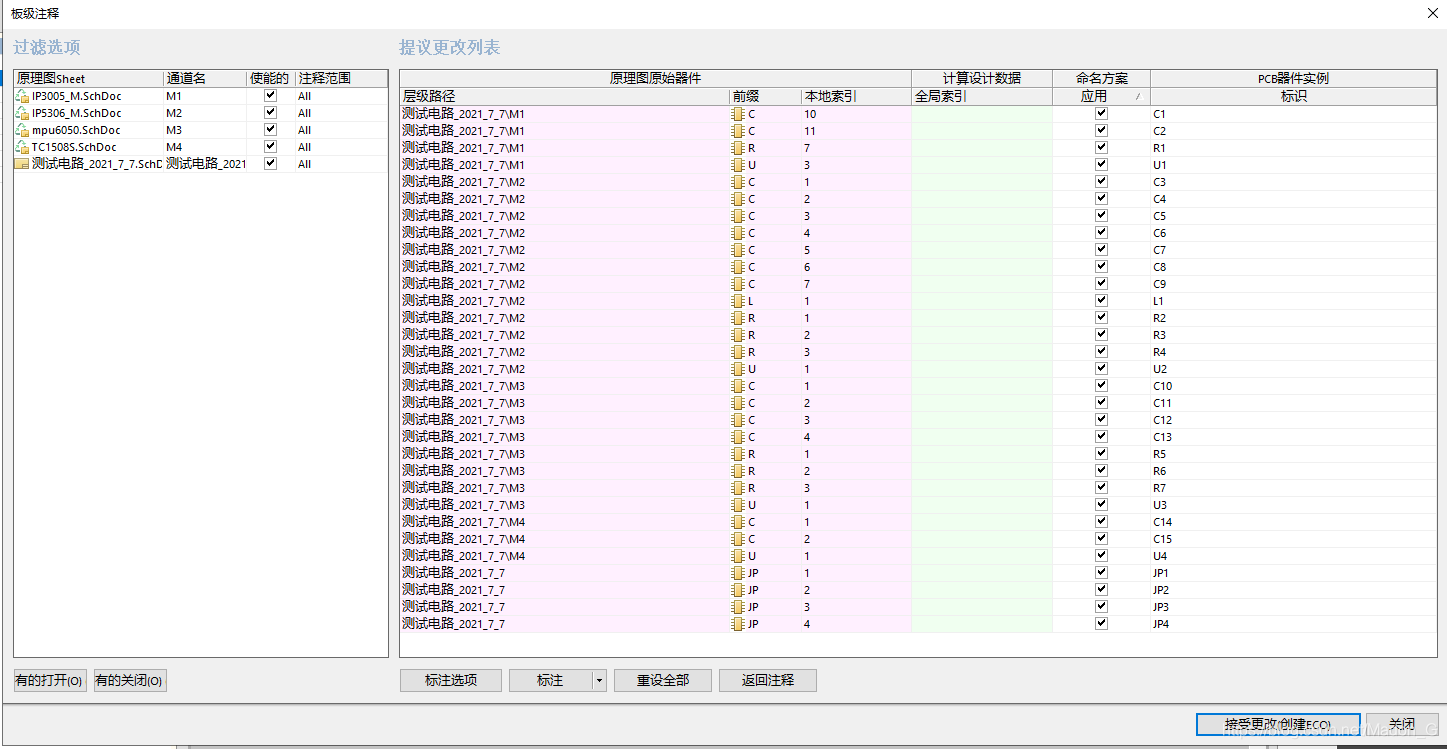The height and width of the screenshot is (749, 1447).
Task: Click the 注释范围 column header
Action: click(x=340, y=78)
